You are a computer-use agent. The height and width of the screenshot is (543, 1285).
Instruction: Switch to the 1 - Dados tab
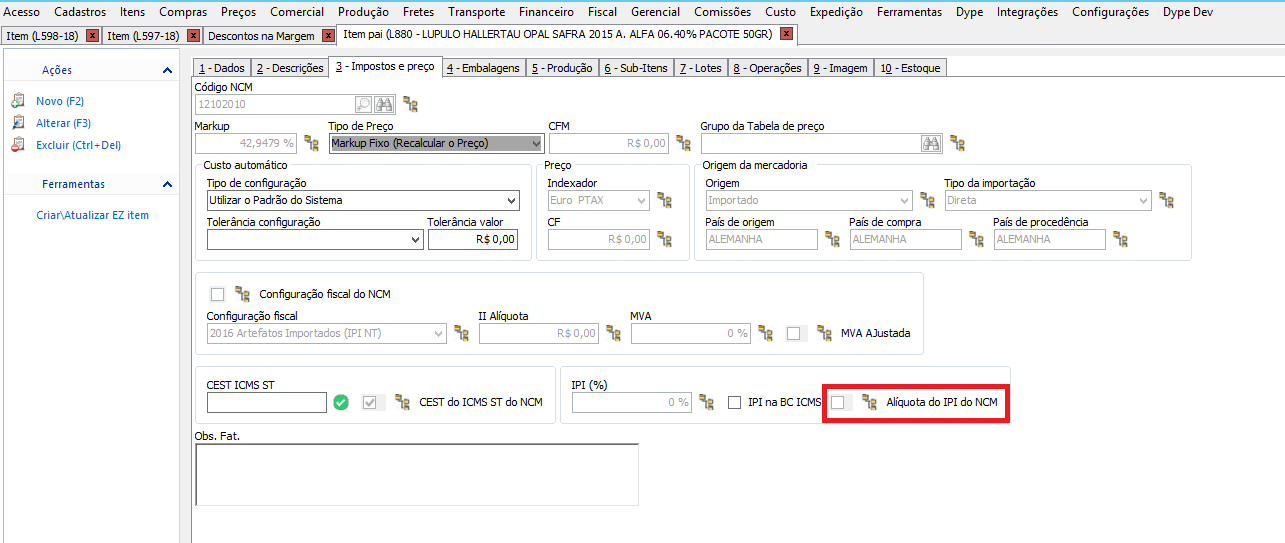coord(221,68)
